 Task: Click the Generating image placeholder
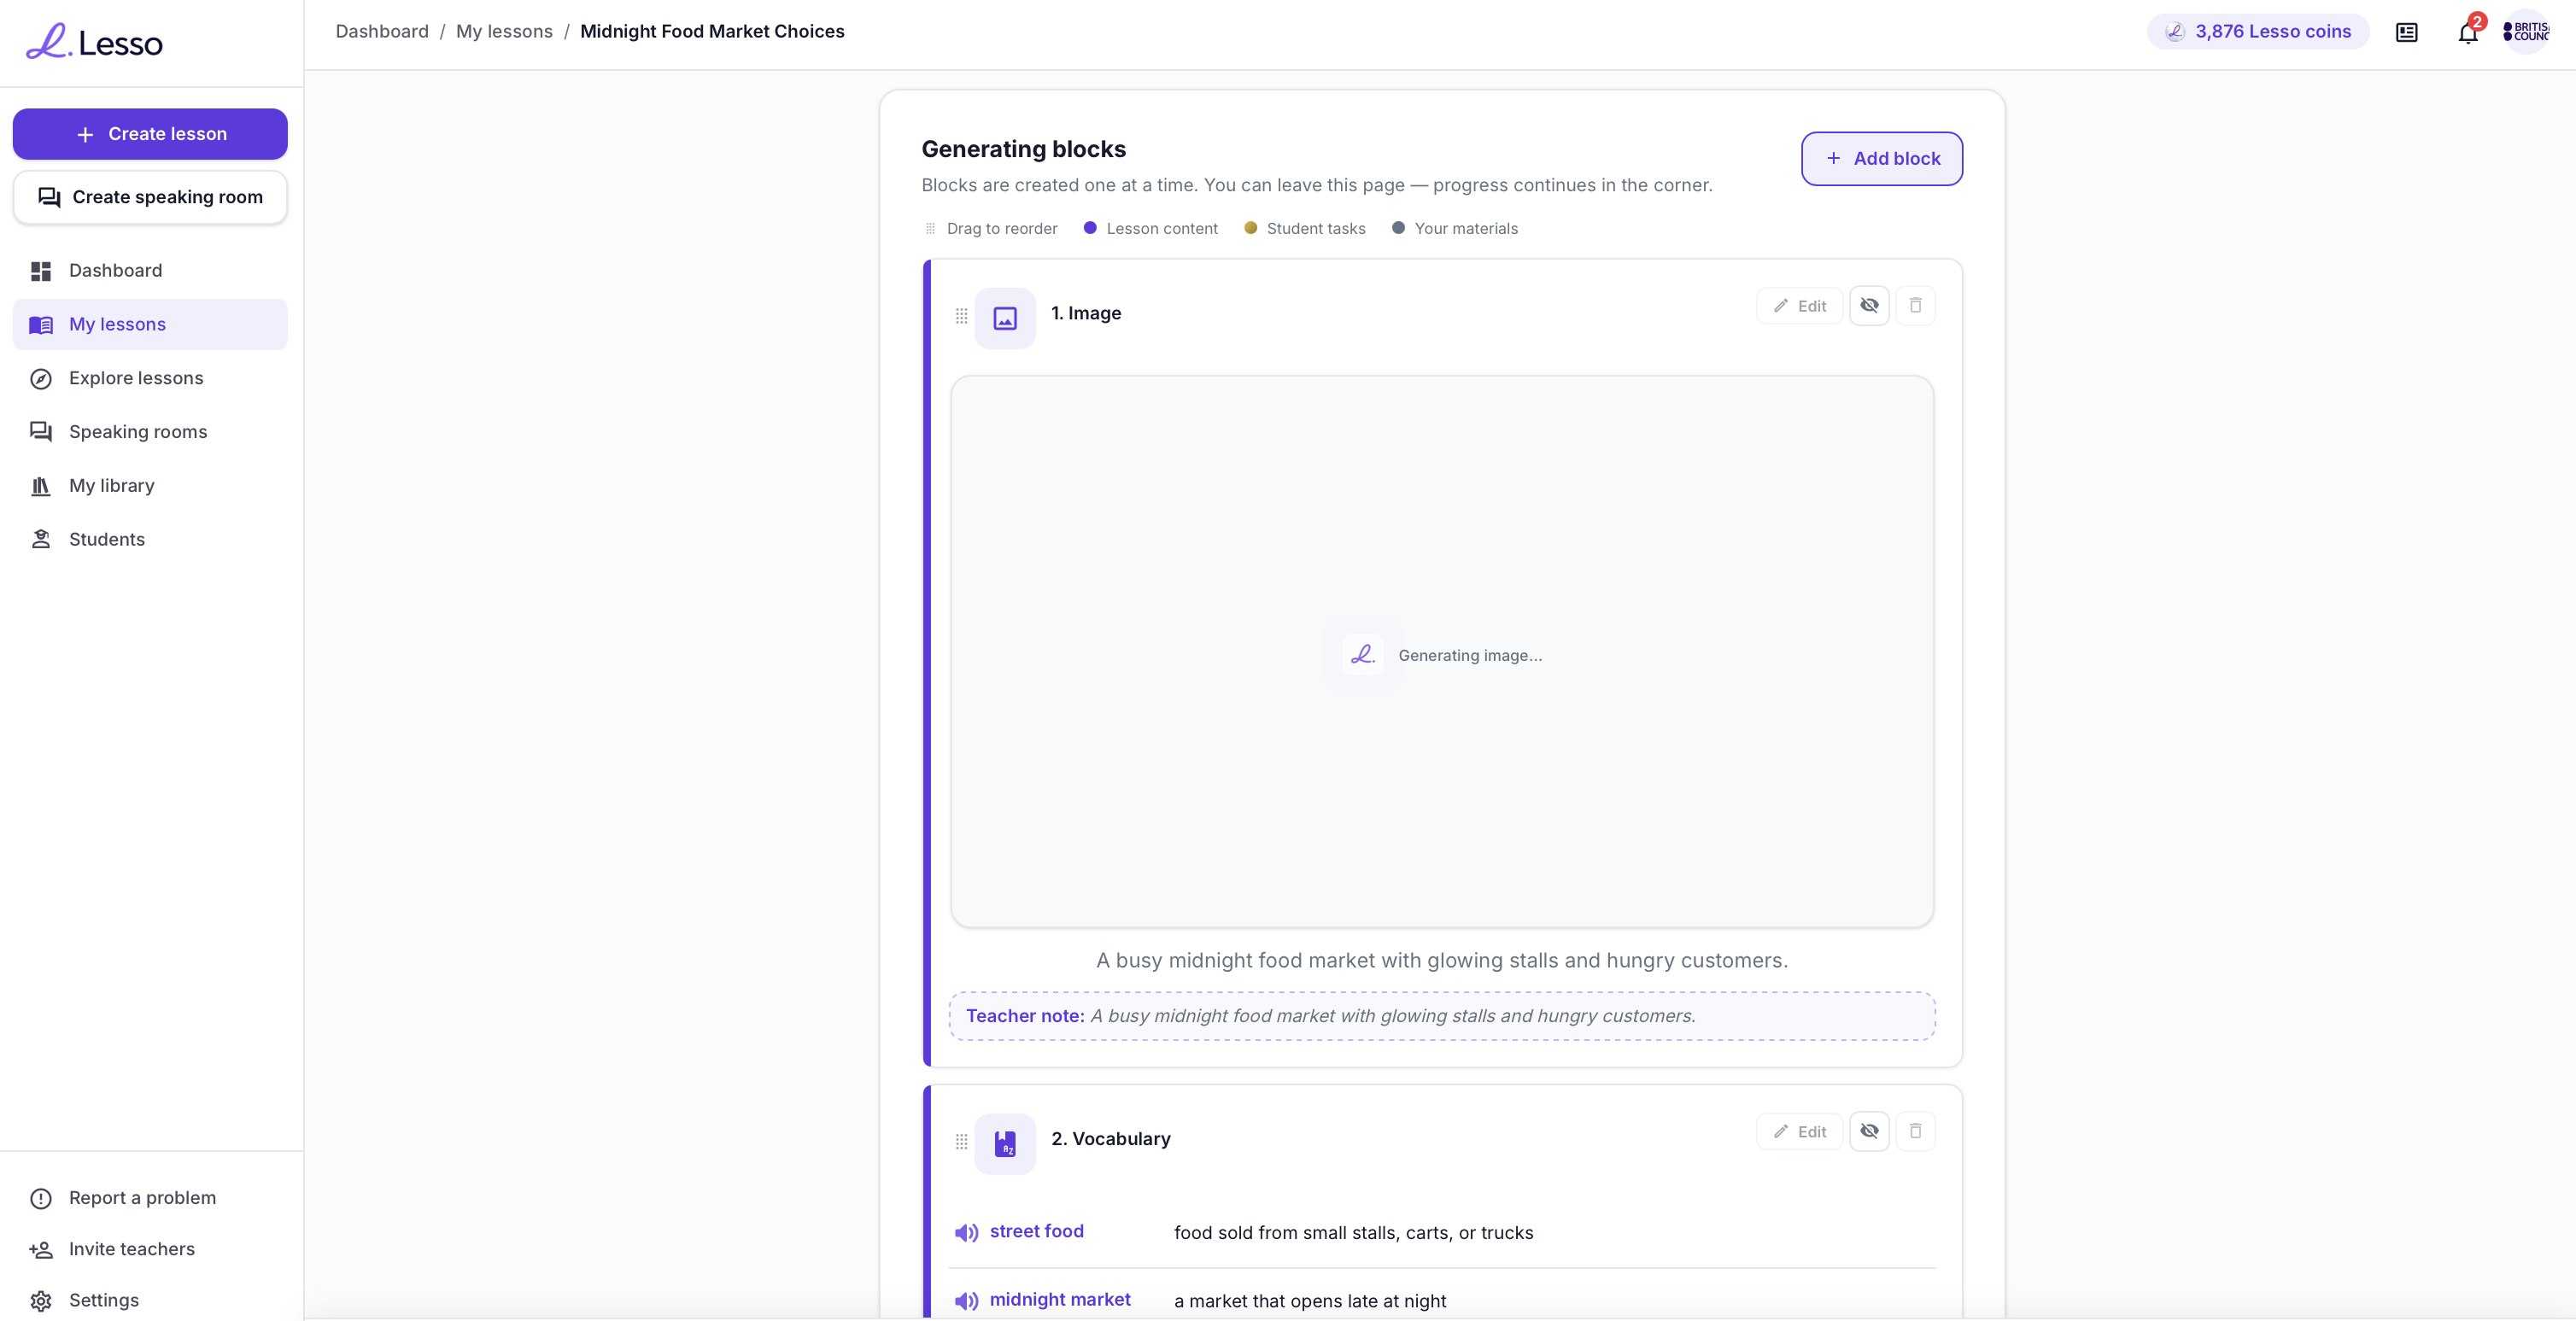click(x=1442, y=652)
